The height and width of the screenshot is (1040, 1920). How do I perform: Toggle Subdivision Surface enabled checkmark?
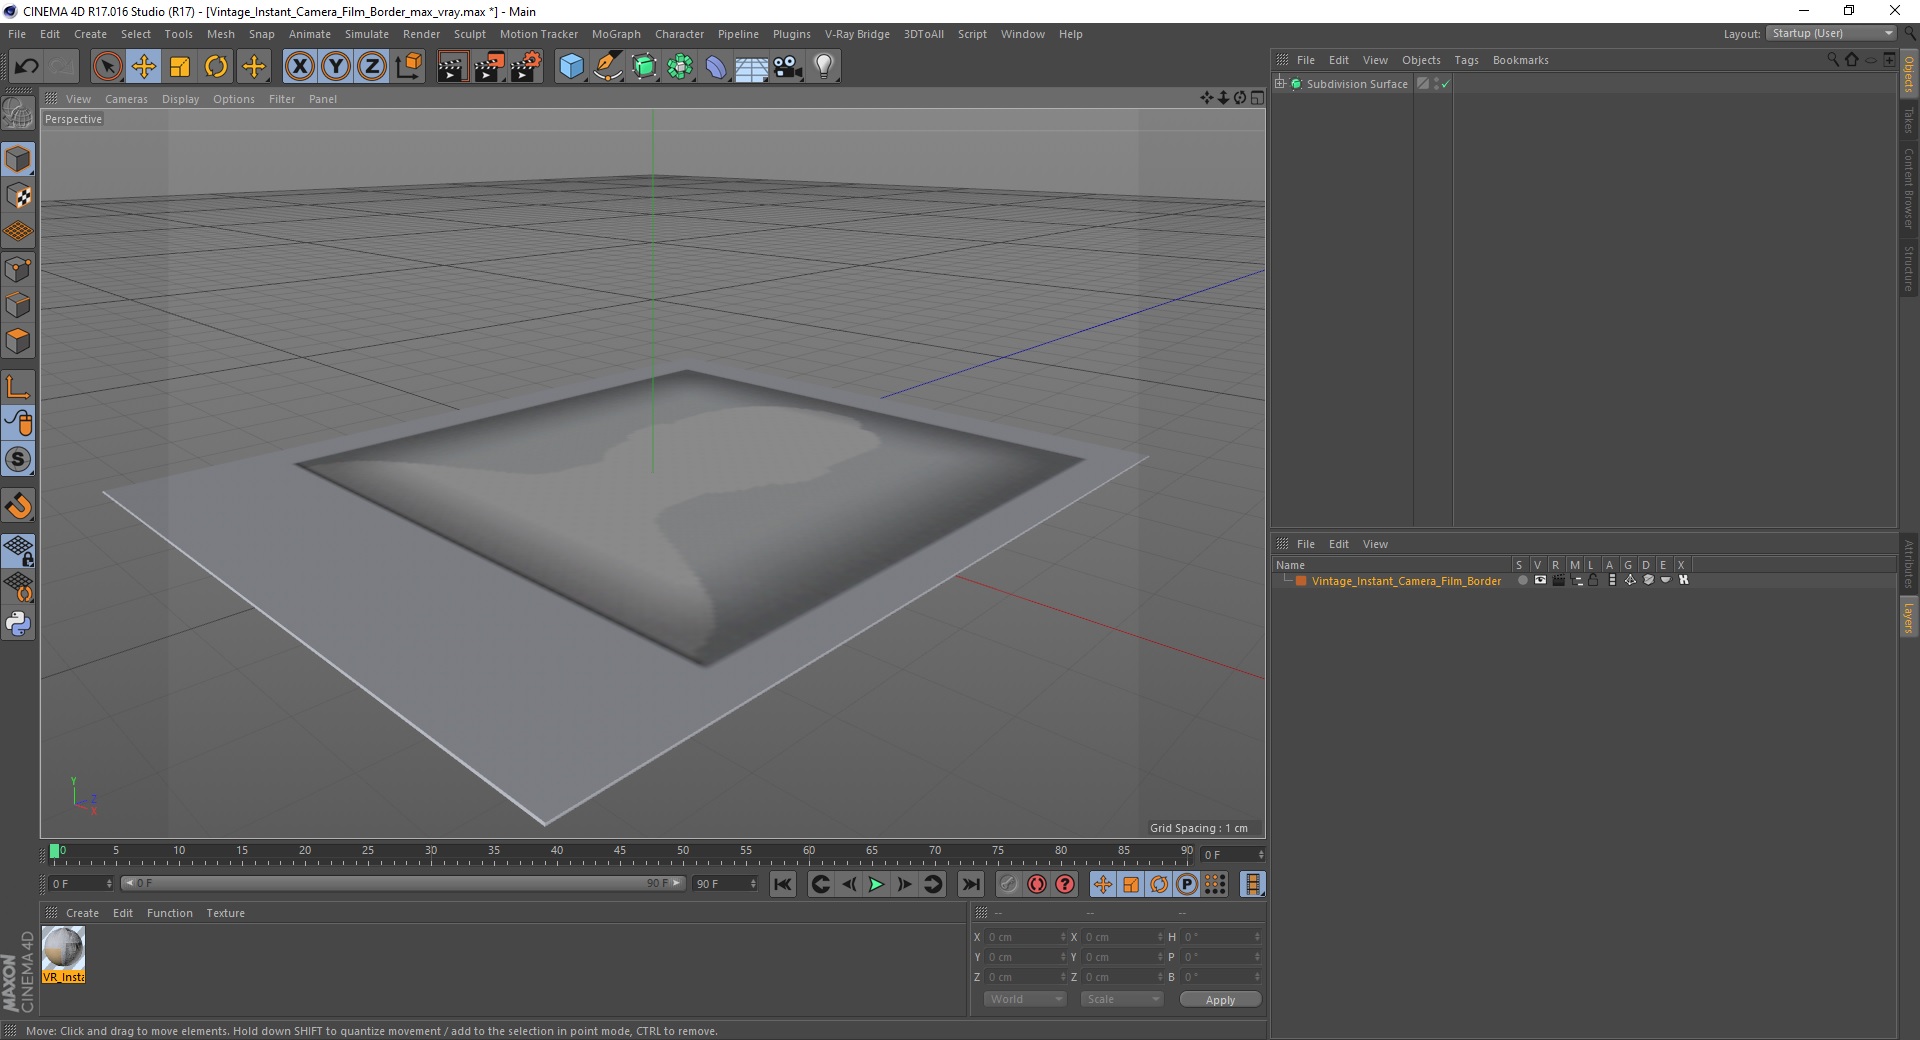1445,84
